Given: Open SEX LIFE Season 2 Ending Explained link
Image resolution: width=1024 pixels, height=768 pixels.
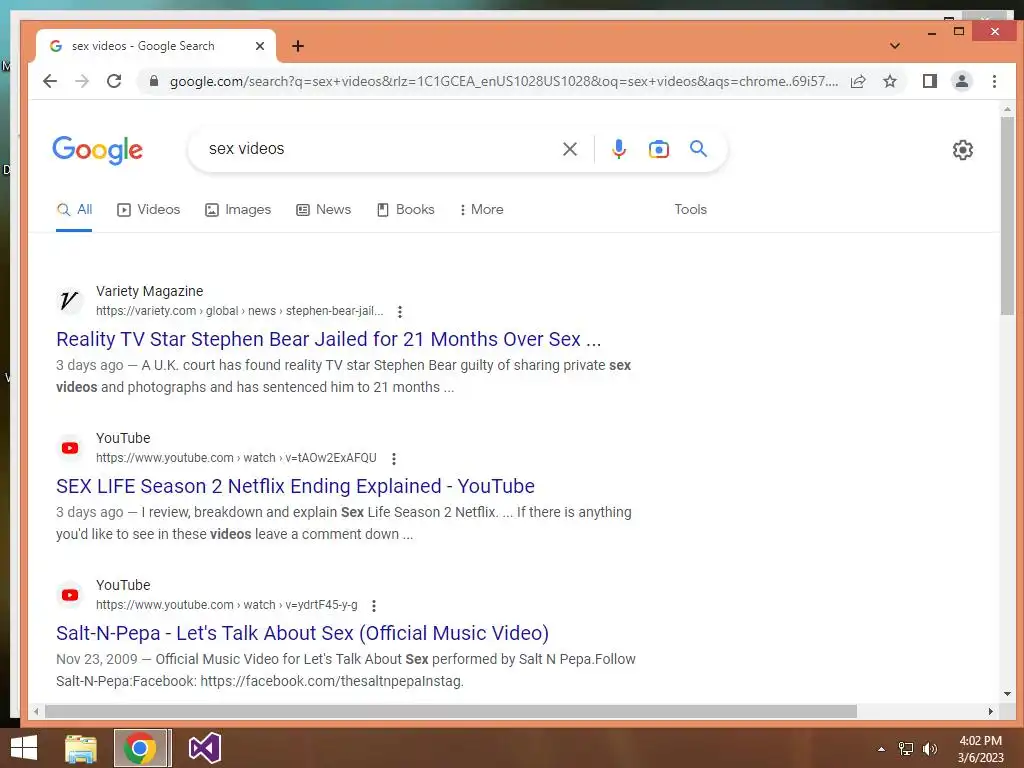Looking at the screenshot, I should click(x=295, y=487).
